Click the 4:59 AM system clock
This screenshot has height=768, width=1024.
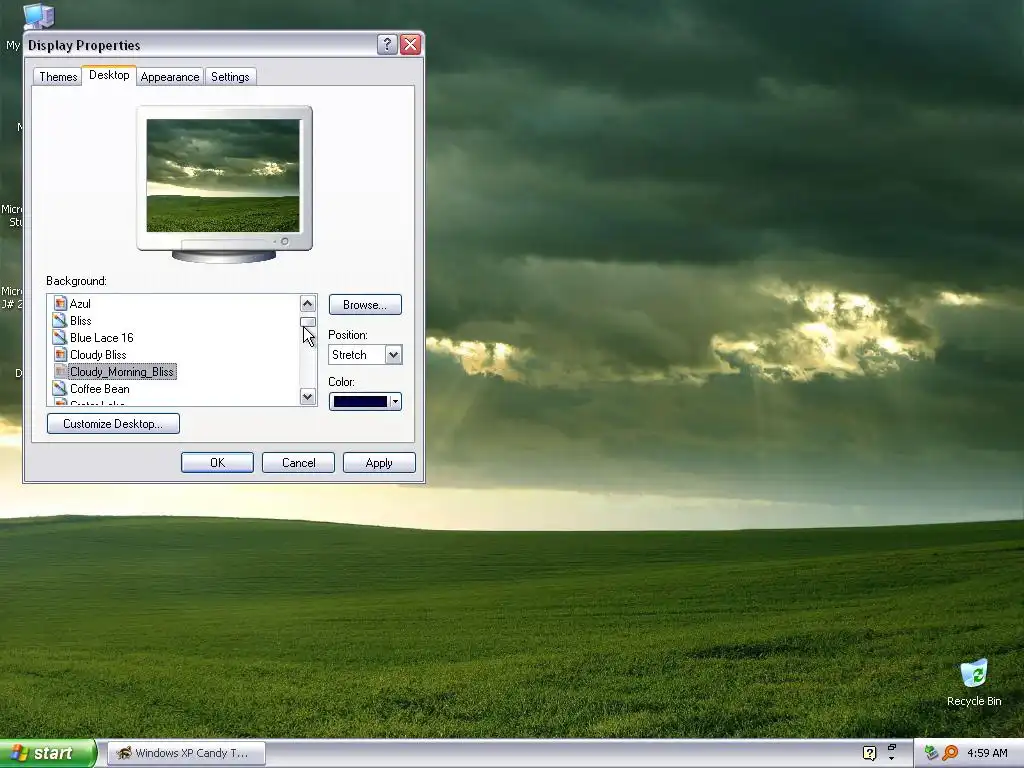[x=987, y=753]
